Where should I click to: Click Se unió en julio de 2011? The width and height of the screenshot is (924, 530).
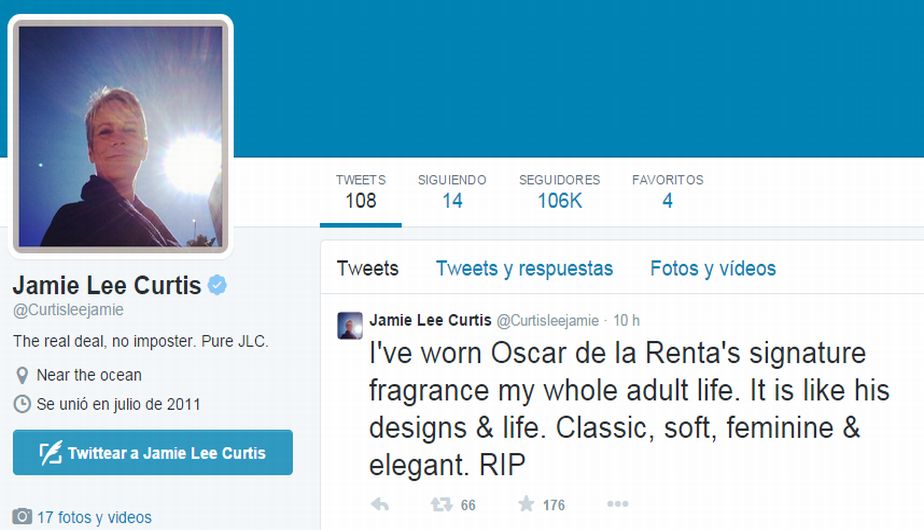(x=118, y=404)
